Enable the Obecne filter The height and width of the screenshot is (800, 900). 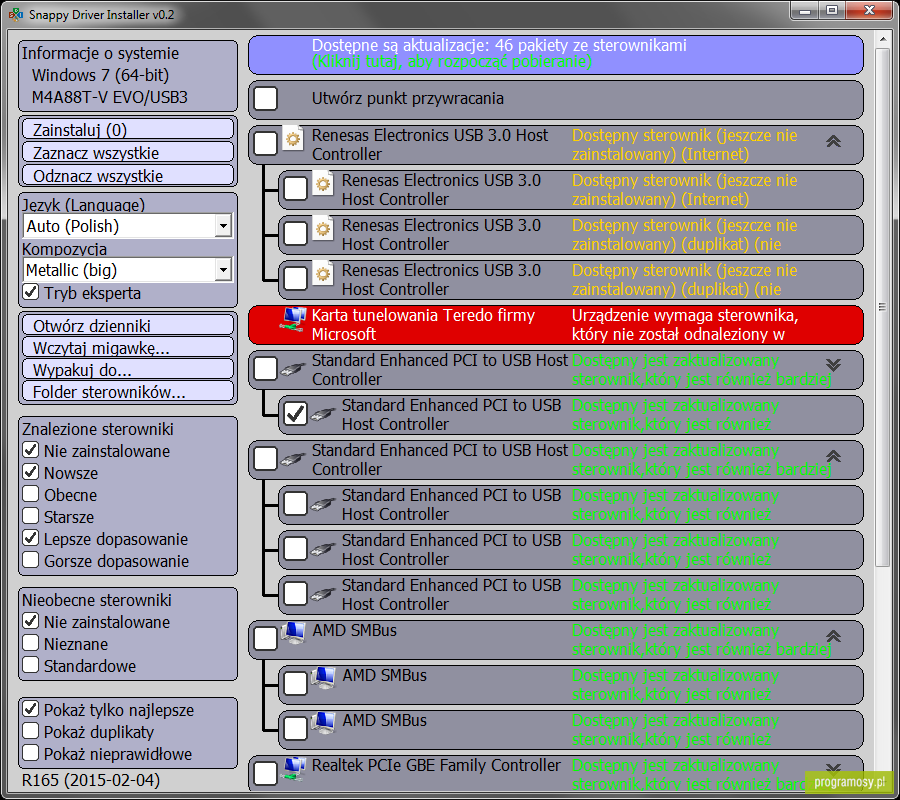click(x=31, y=494)
